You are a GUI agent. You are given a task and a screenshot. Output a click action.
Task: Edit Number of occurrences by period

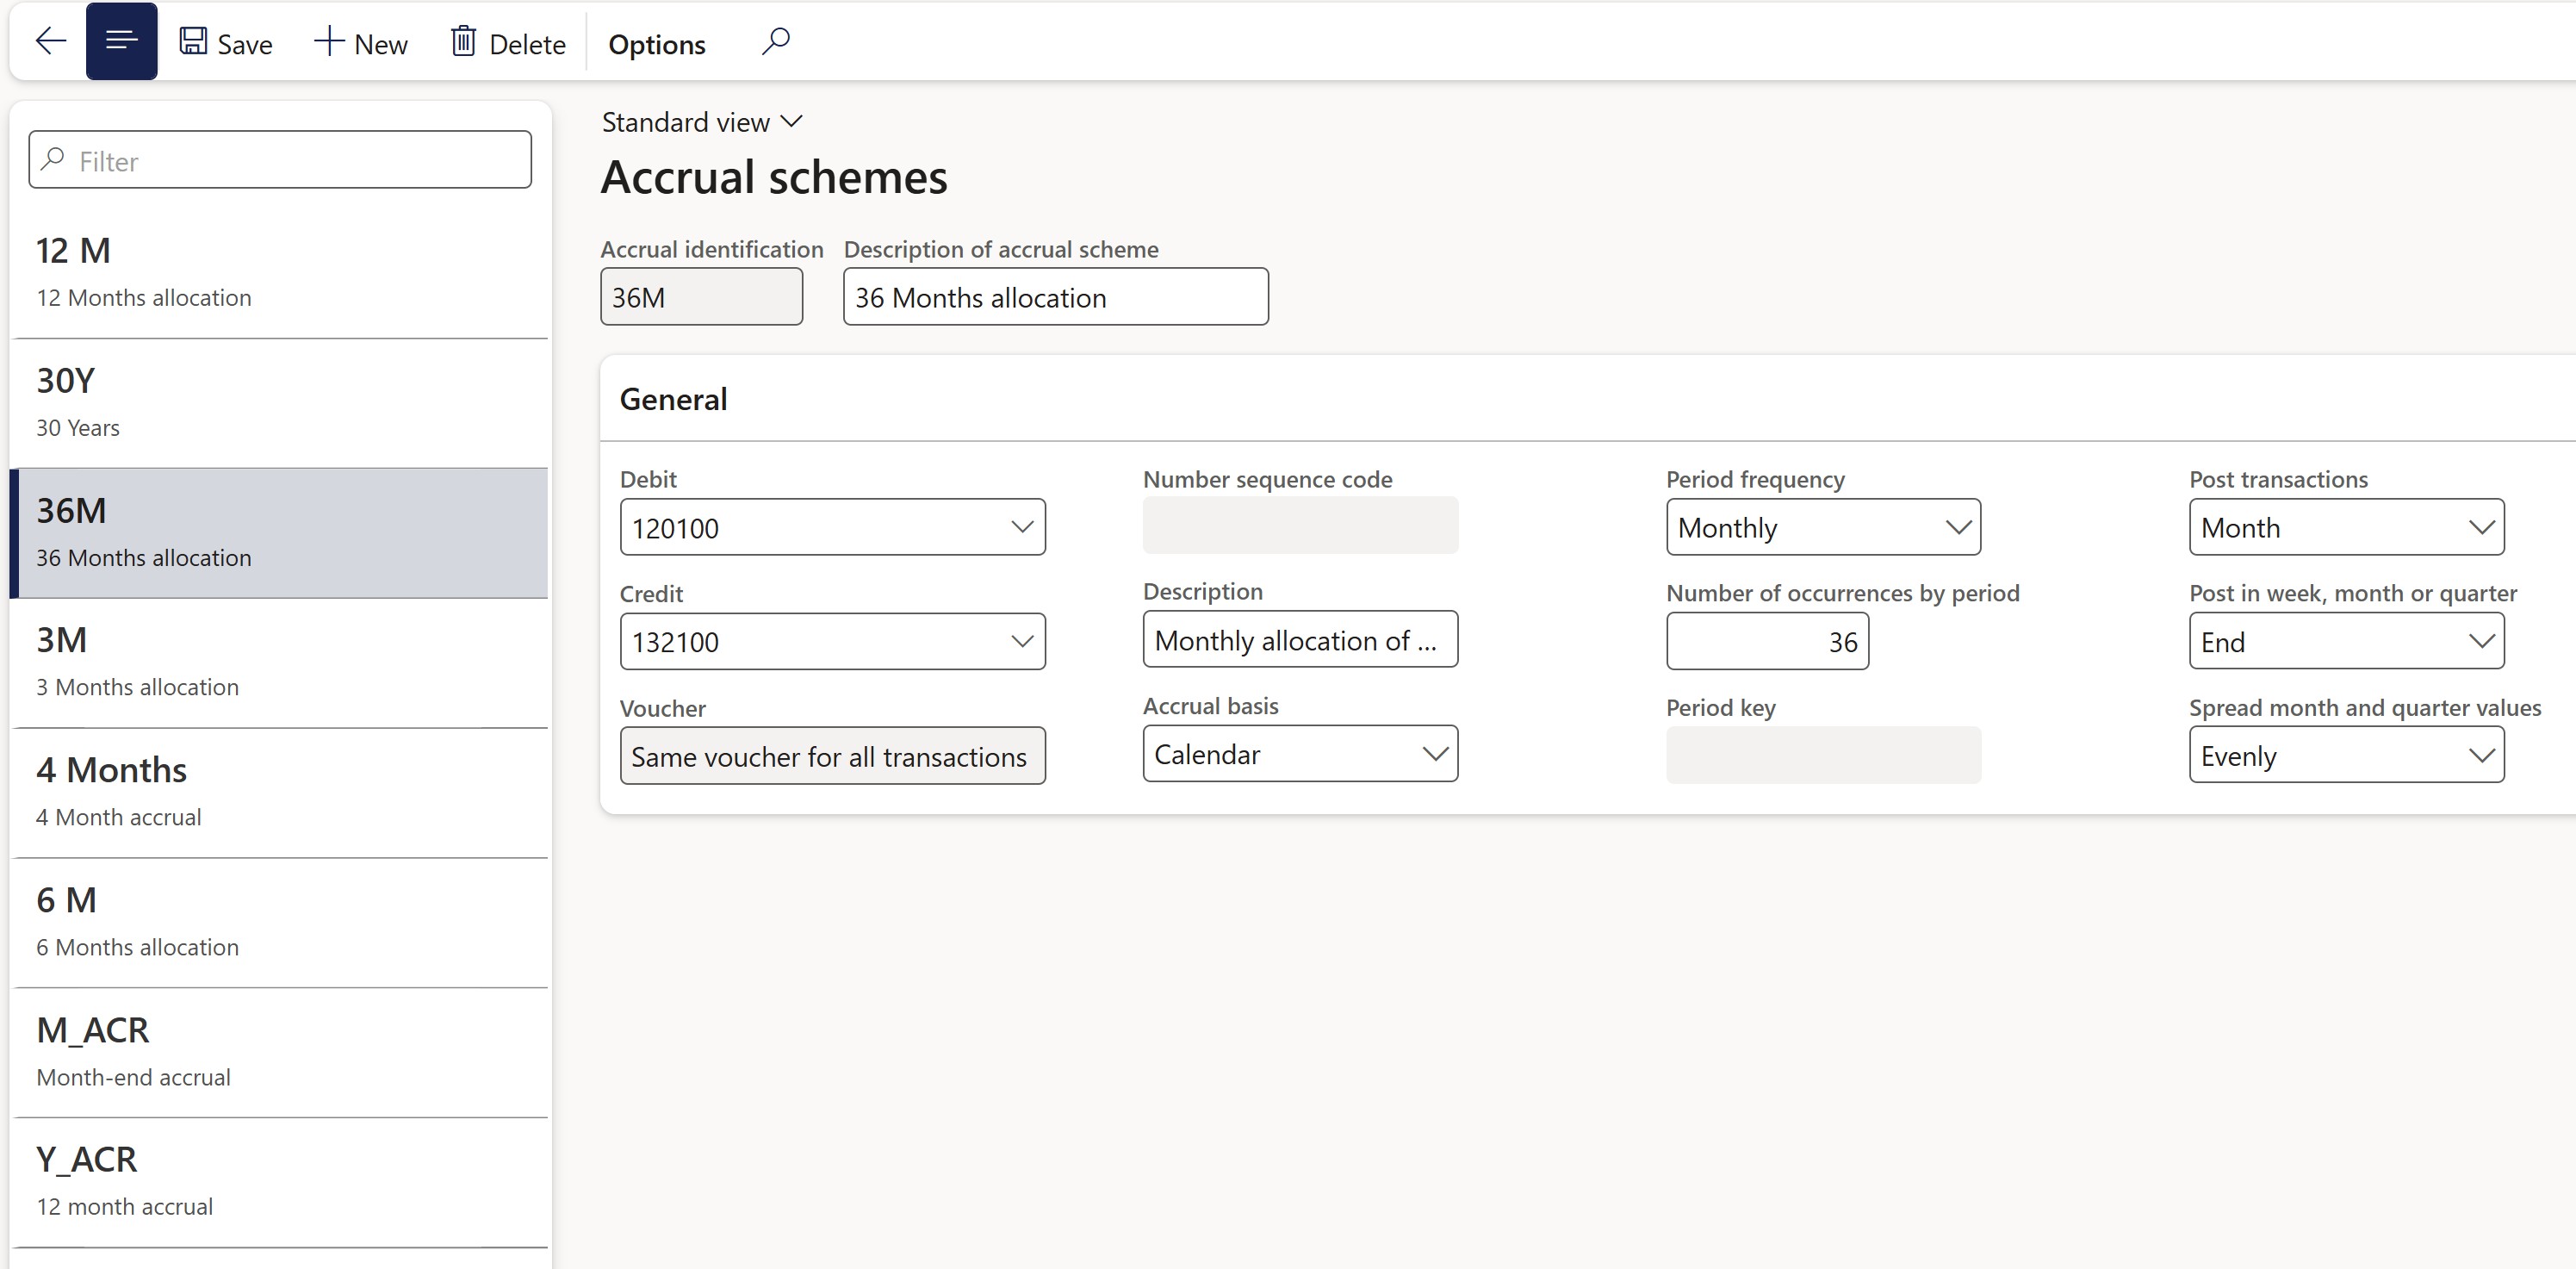1767,641
